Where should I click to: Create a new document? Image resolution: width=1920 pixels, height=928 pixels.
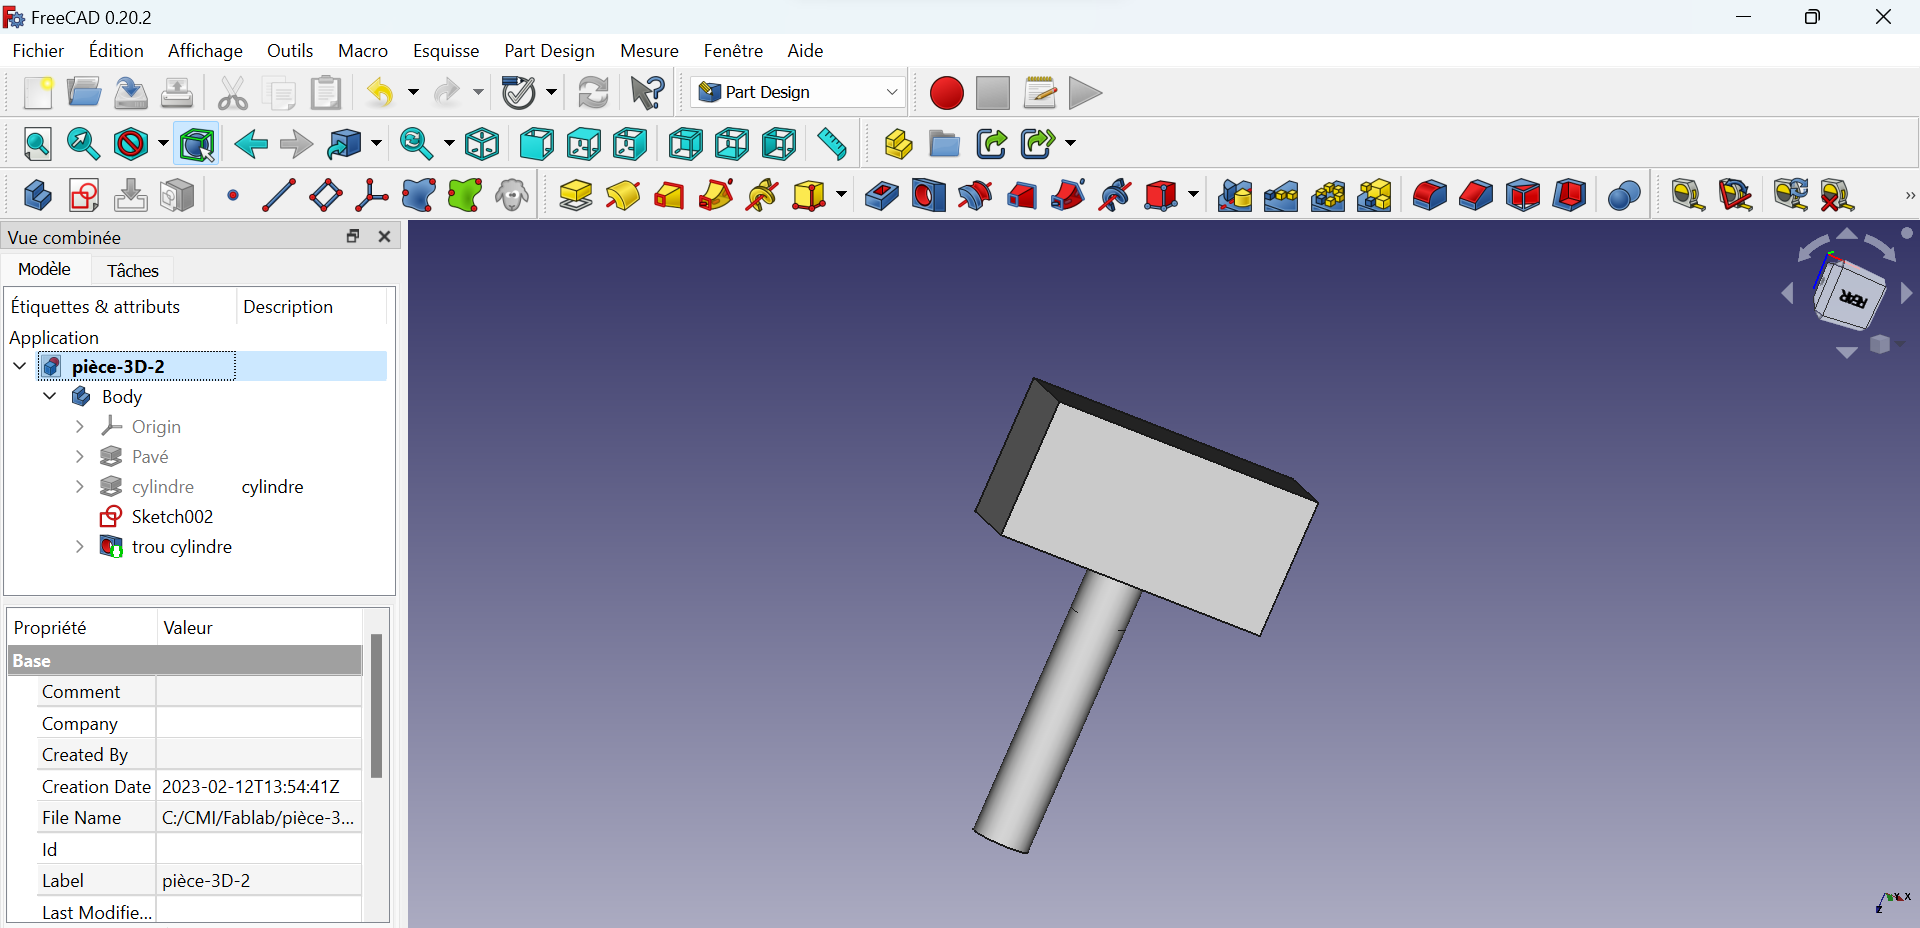point(38,93)
